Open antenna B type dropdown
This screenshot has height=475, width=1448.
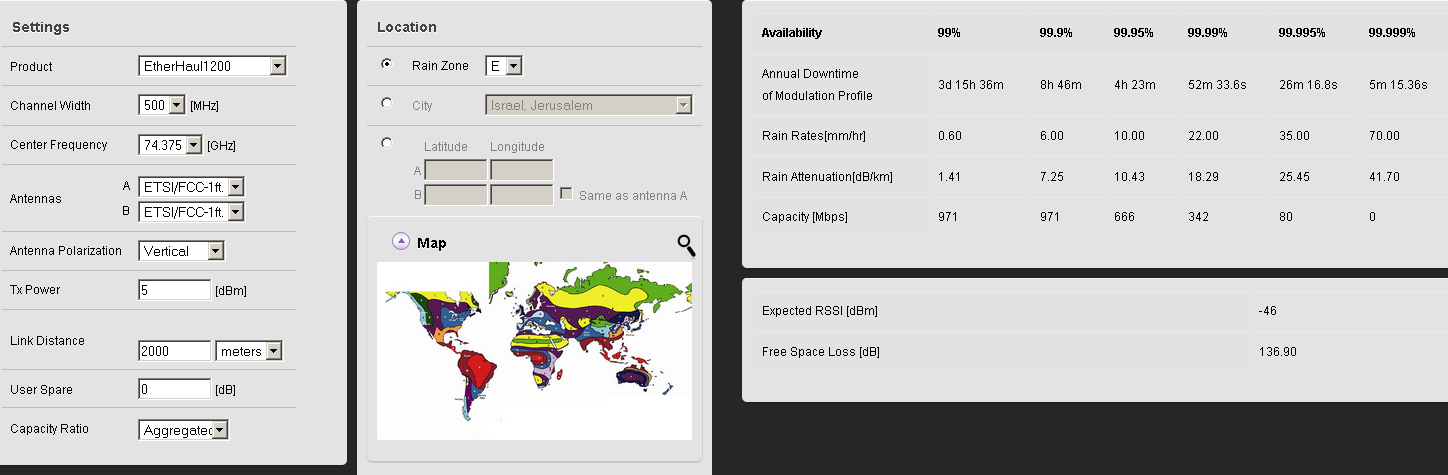pyautogui.click(x=192, y=211)
